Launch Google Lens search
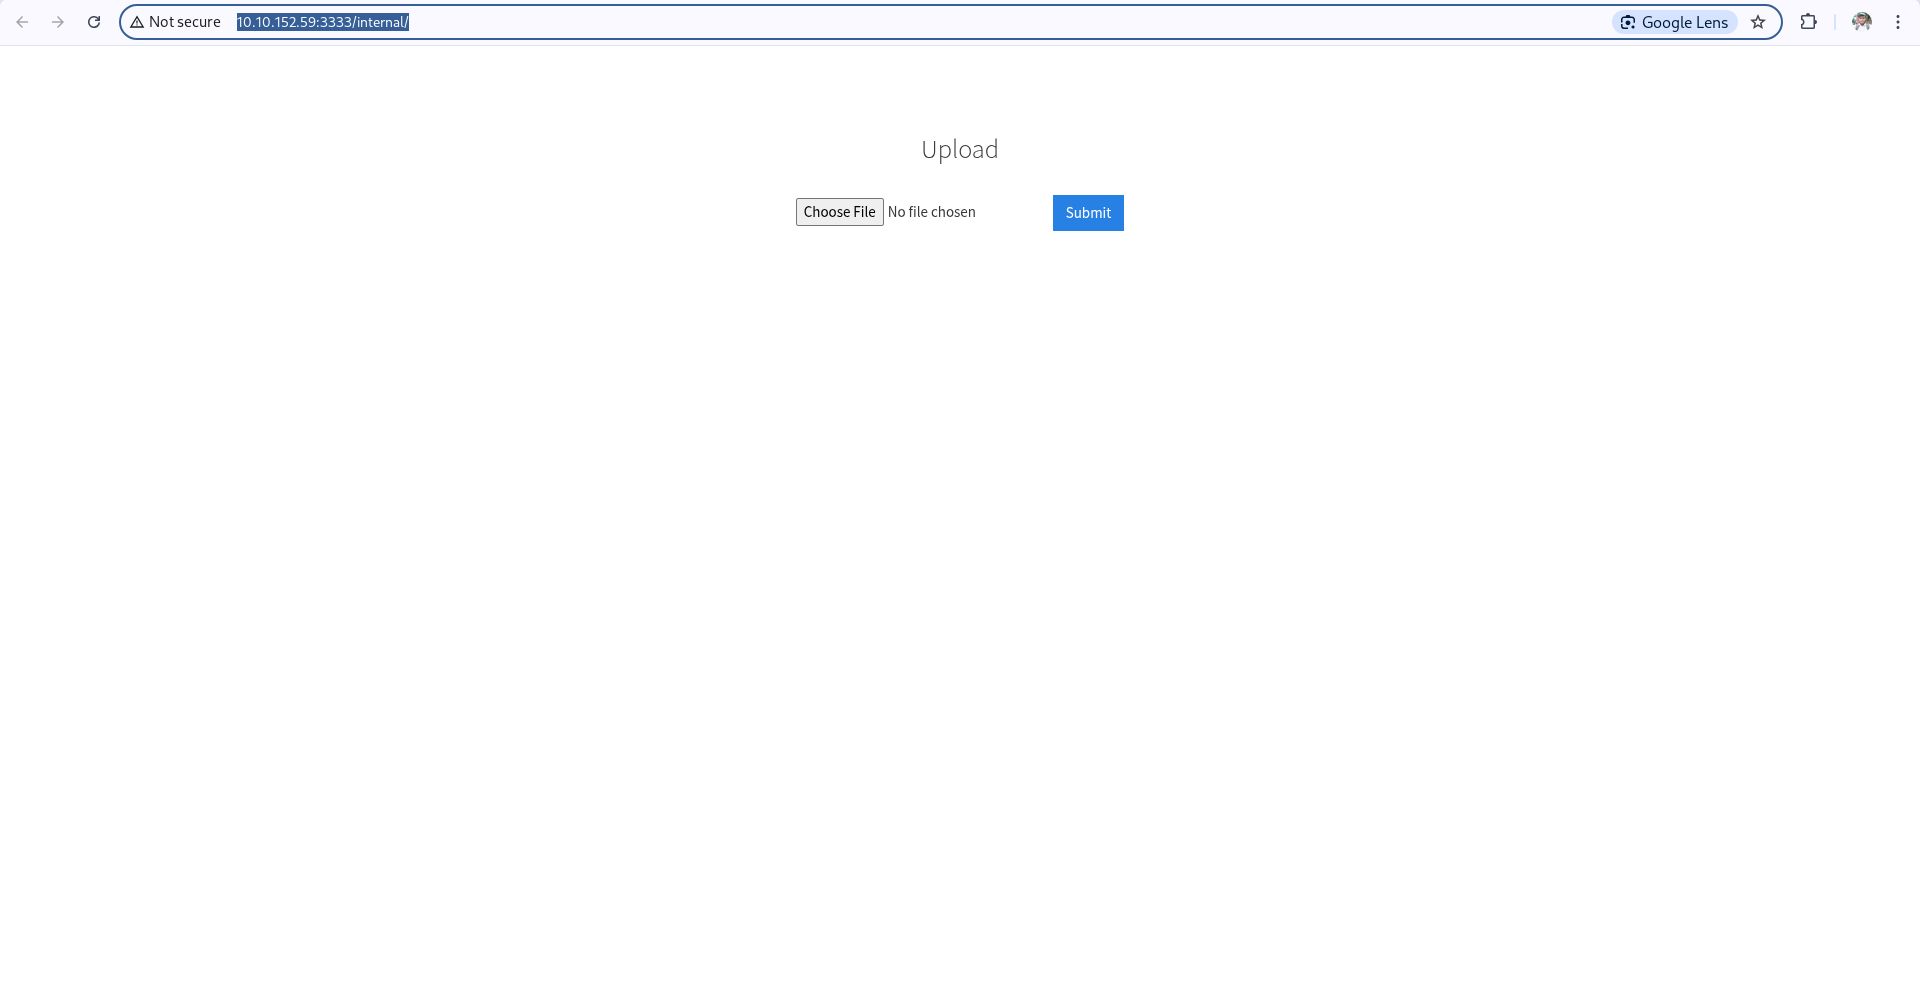Image resolution: width=1920 pixels, height=1004 pixels. 1674,22
